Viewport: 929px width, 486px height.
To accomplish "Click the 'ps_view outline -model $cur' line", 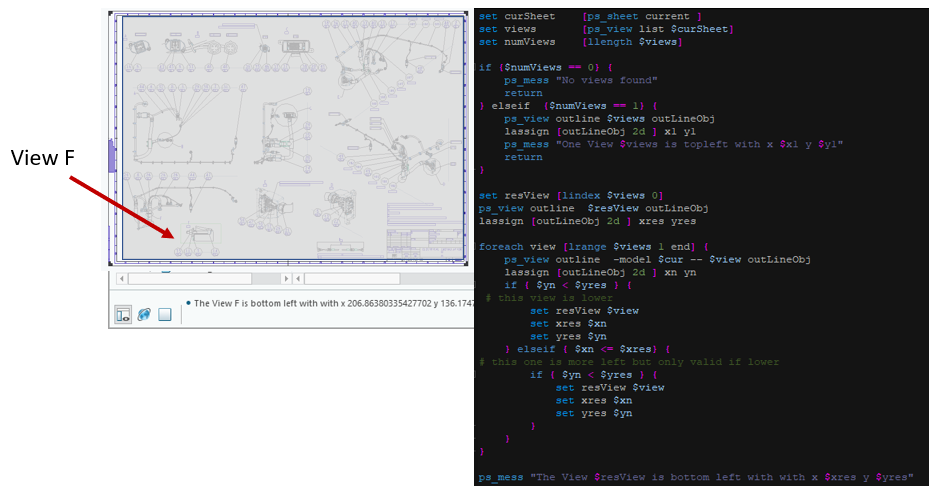I will 658,260.
